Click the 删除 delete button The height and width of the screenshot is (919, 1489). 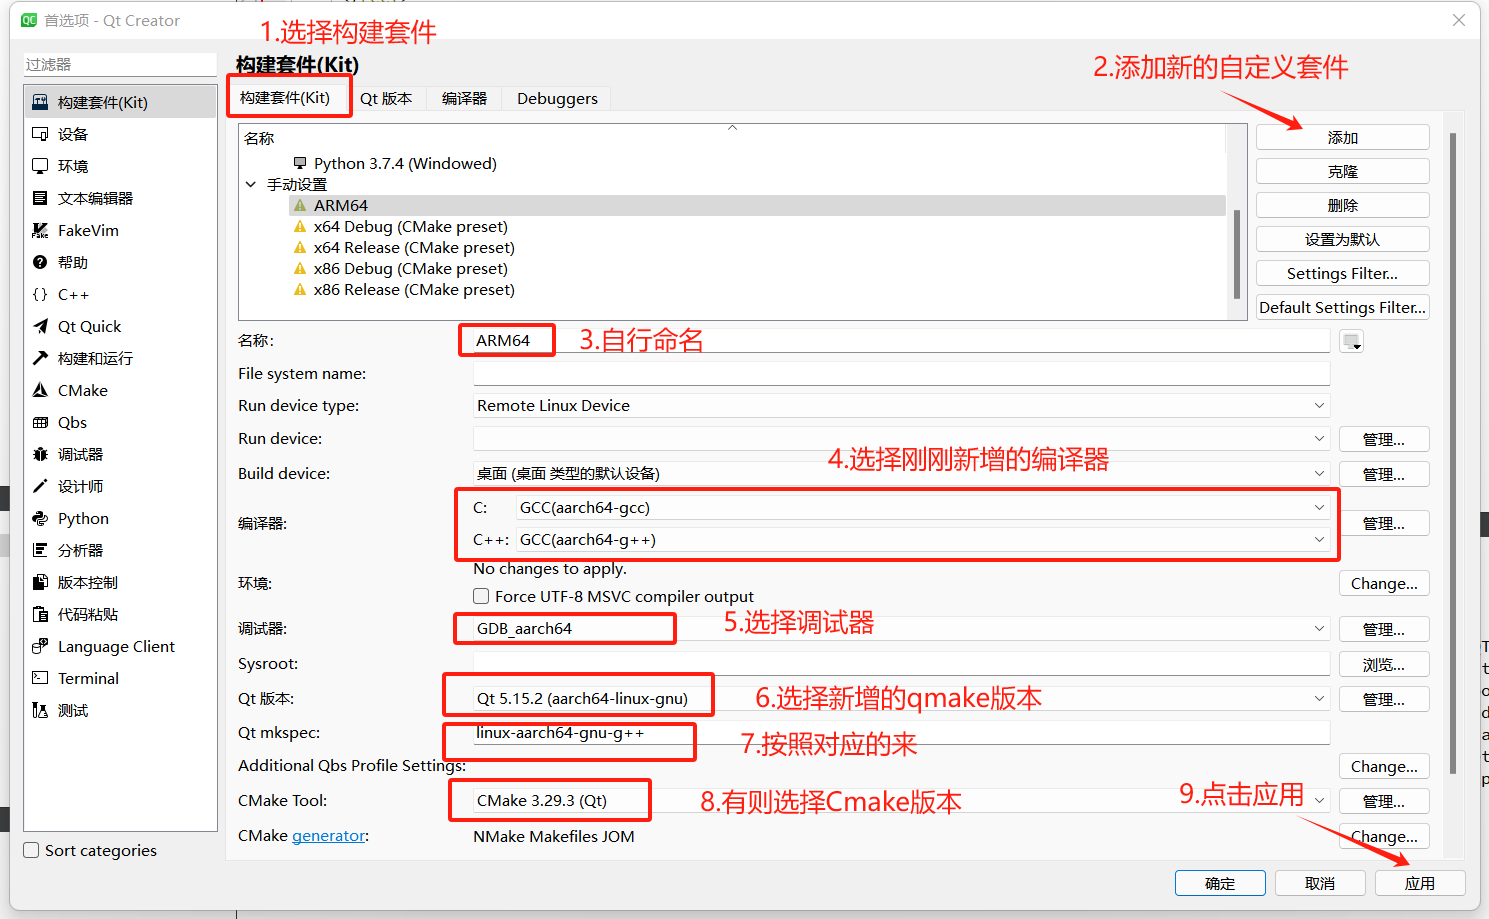coord(1342,206)
